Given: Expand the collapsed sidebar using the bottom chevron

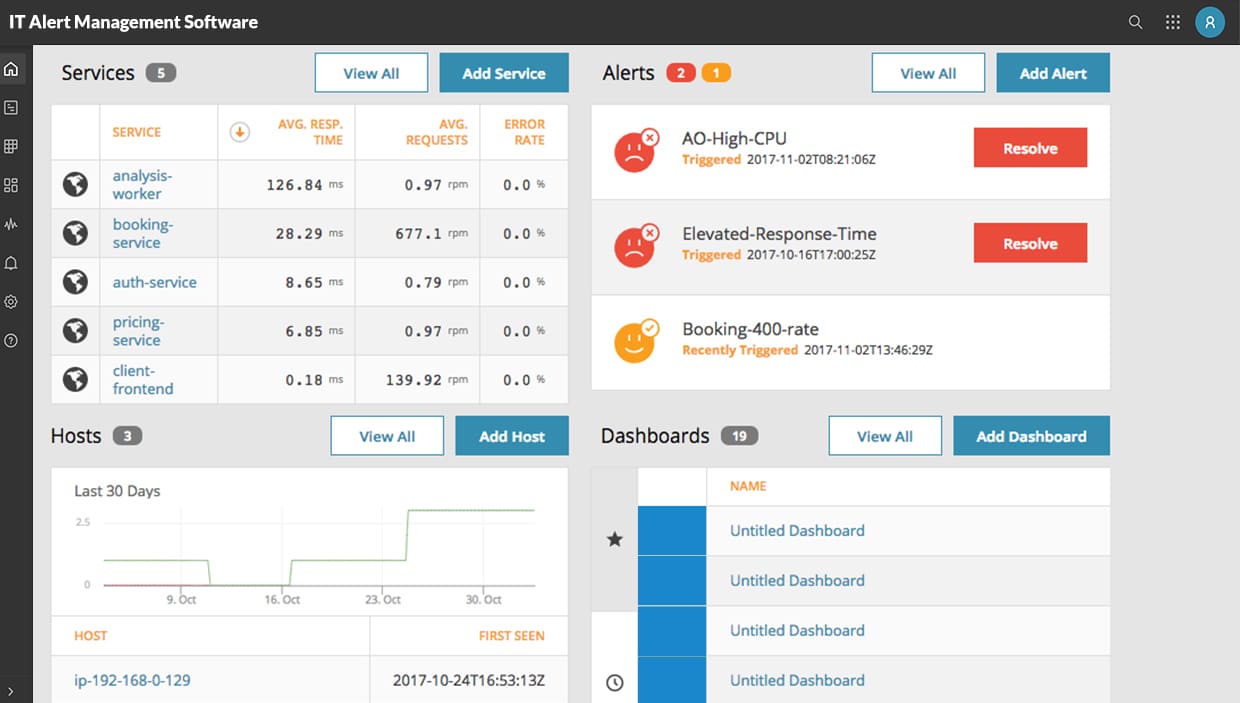Looking at the screenshot, I should click(x=11, y=689).
